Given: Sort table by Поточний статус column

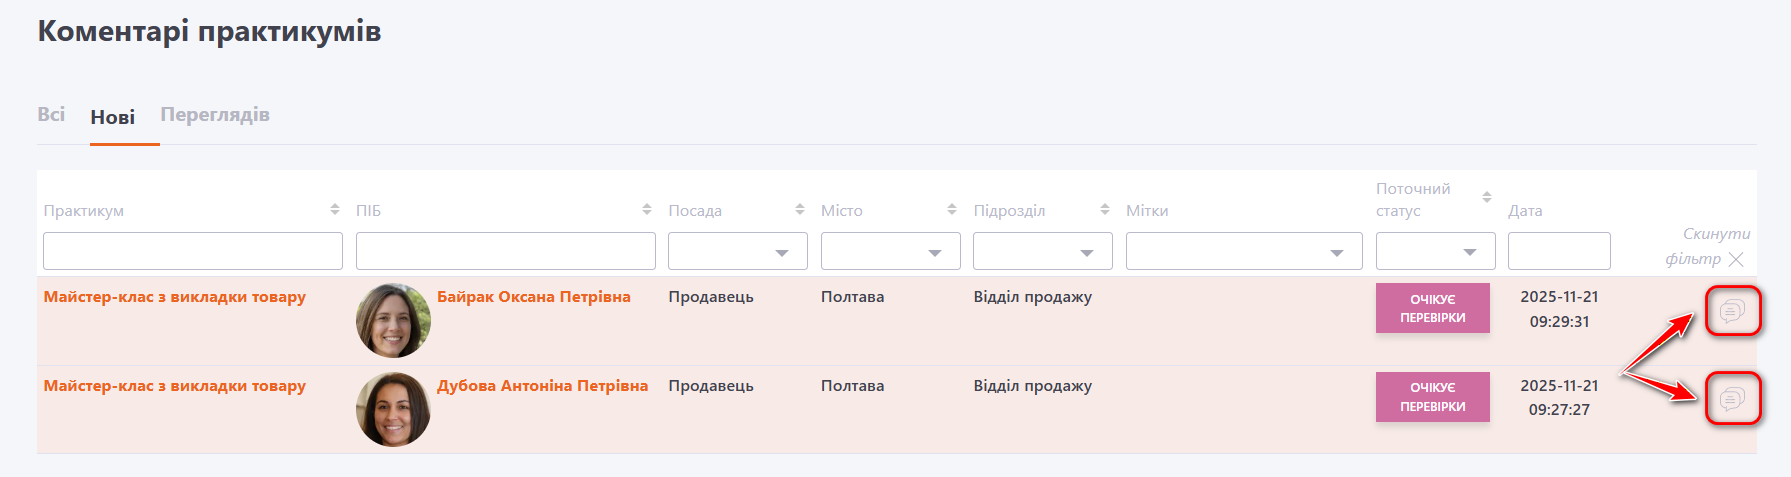Looking at the screenshot, I should pyautogui.click(x=1487, y=198).
